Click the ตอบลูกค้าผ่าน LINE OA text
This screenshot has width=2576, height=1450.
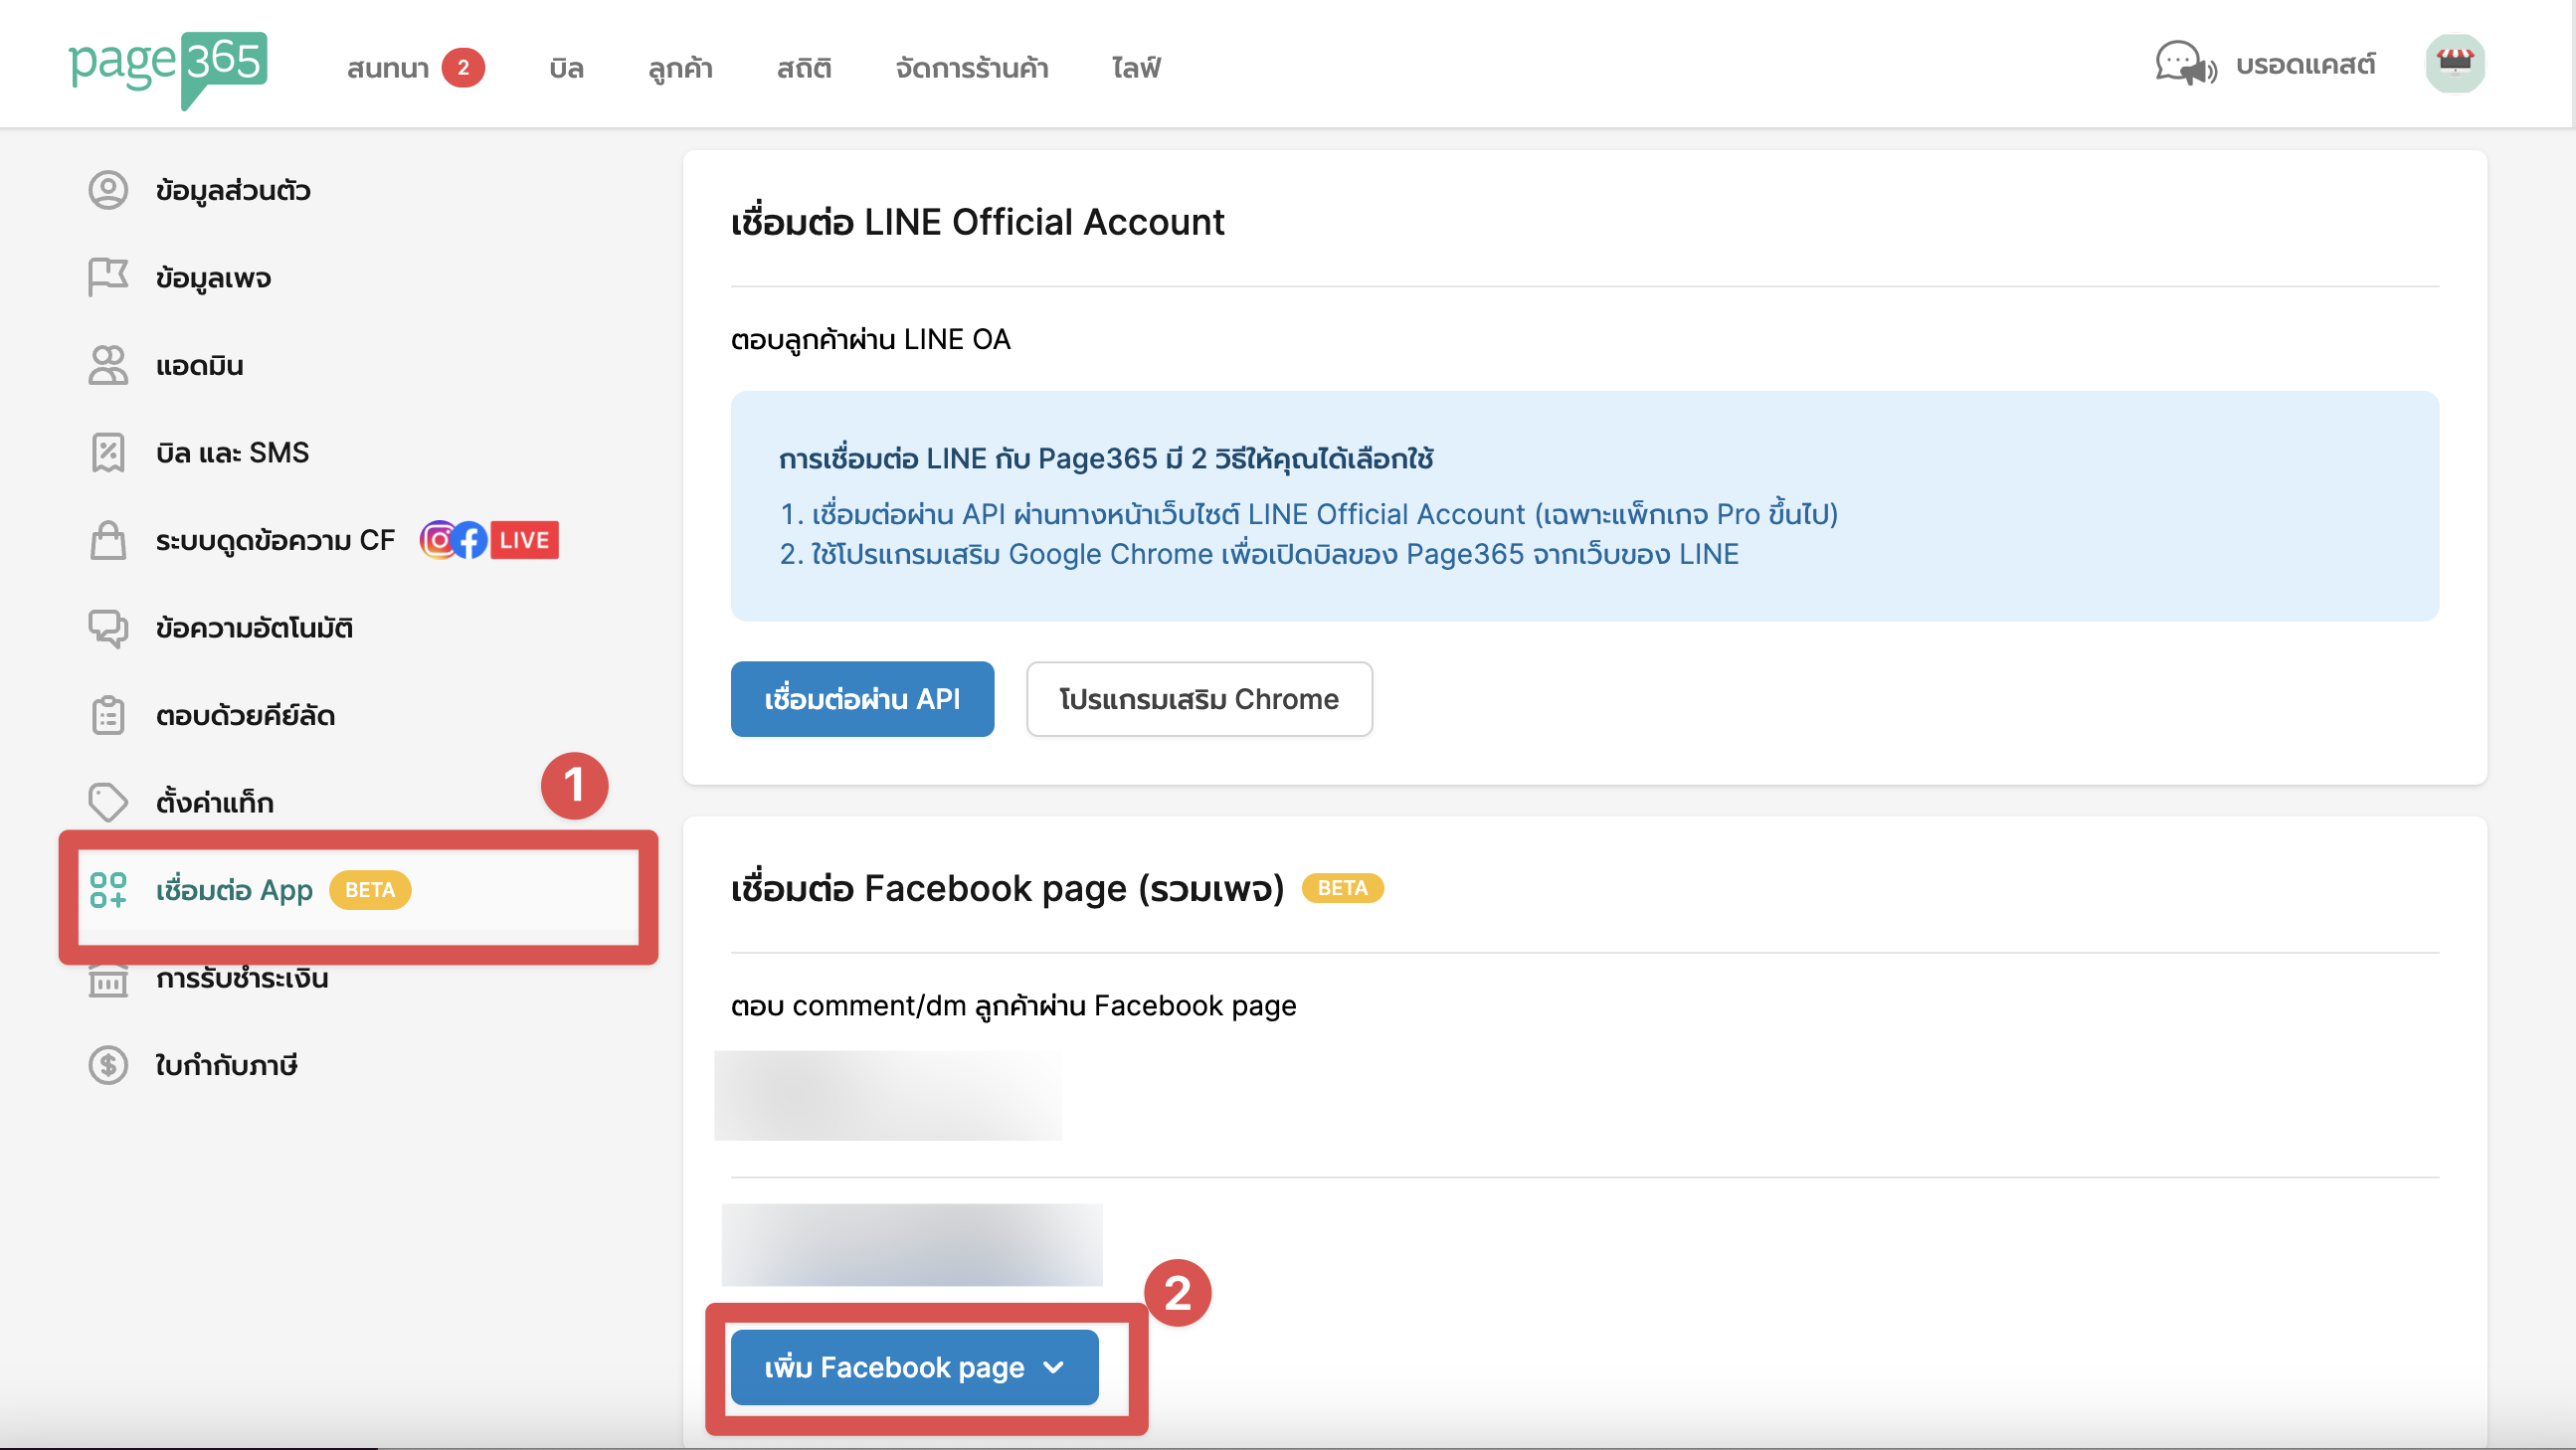pyautogui.click(x=871, y=340)
